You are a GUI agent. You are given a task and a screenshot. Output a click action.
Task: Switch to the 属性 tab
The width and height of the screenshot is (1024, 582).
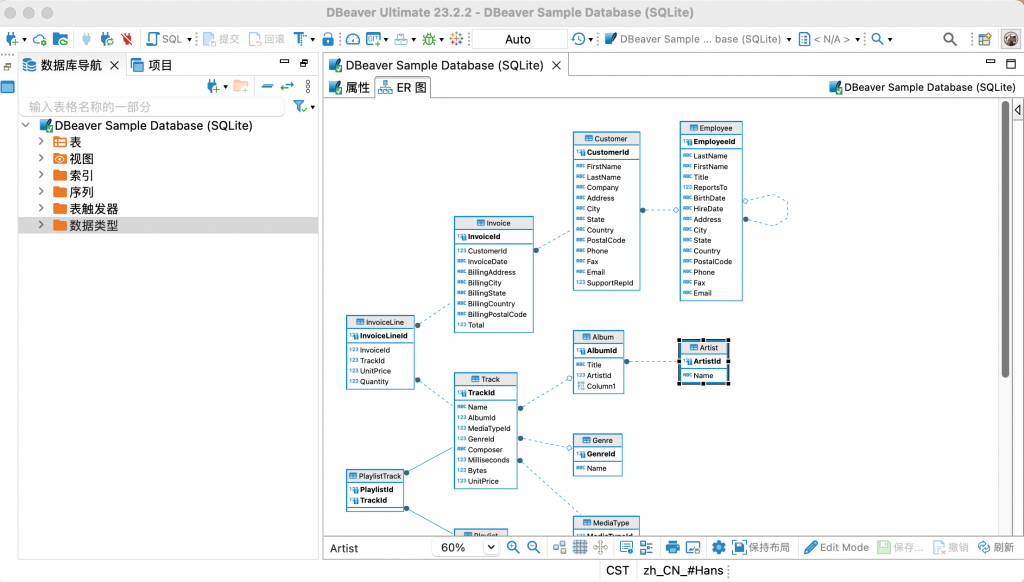tap(349, 87)
